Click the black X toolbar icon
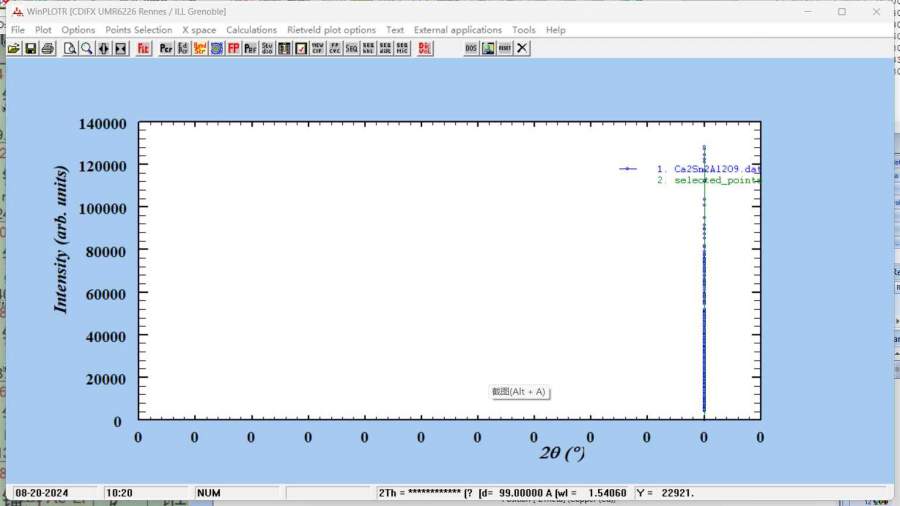Viewport: 900px width, 506px height. point(522,48)
